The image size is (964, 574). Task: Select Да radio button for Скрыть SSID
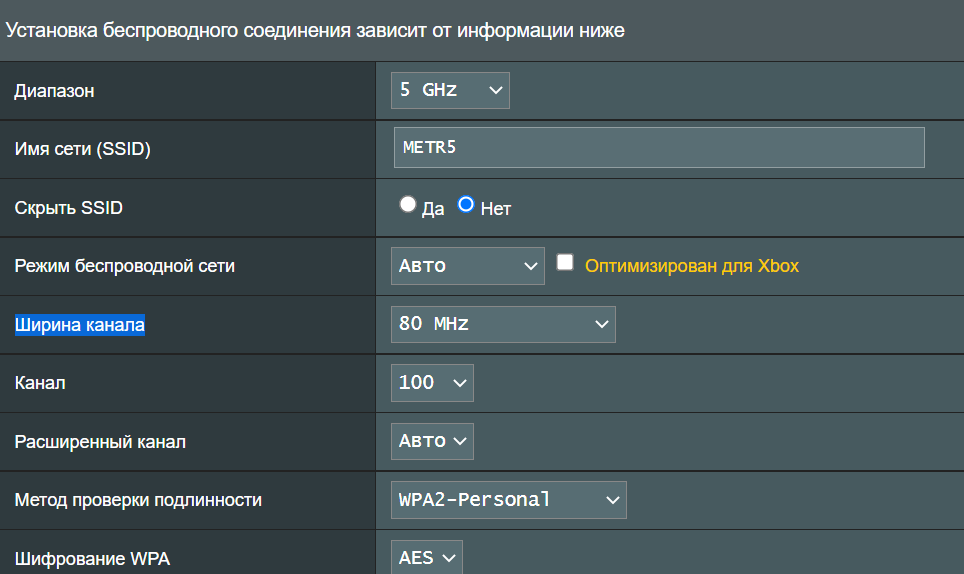(x=407, y=205)
